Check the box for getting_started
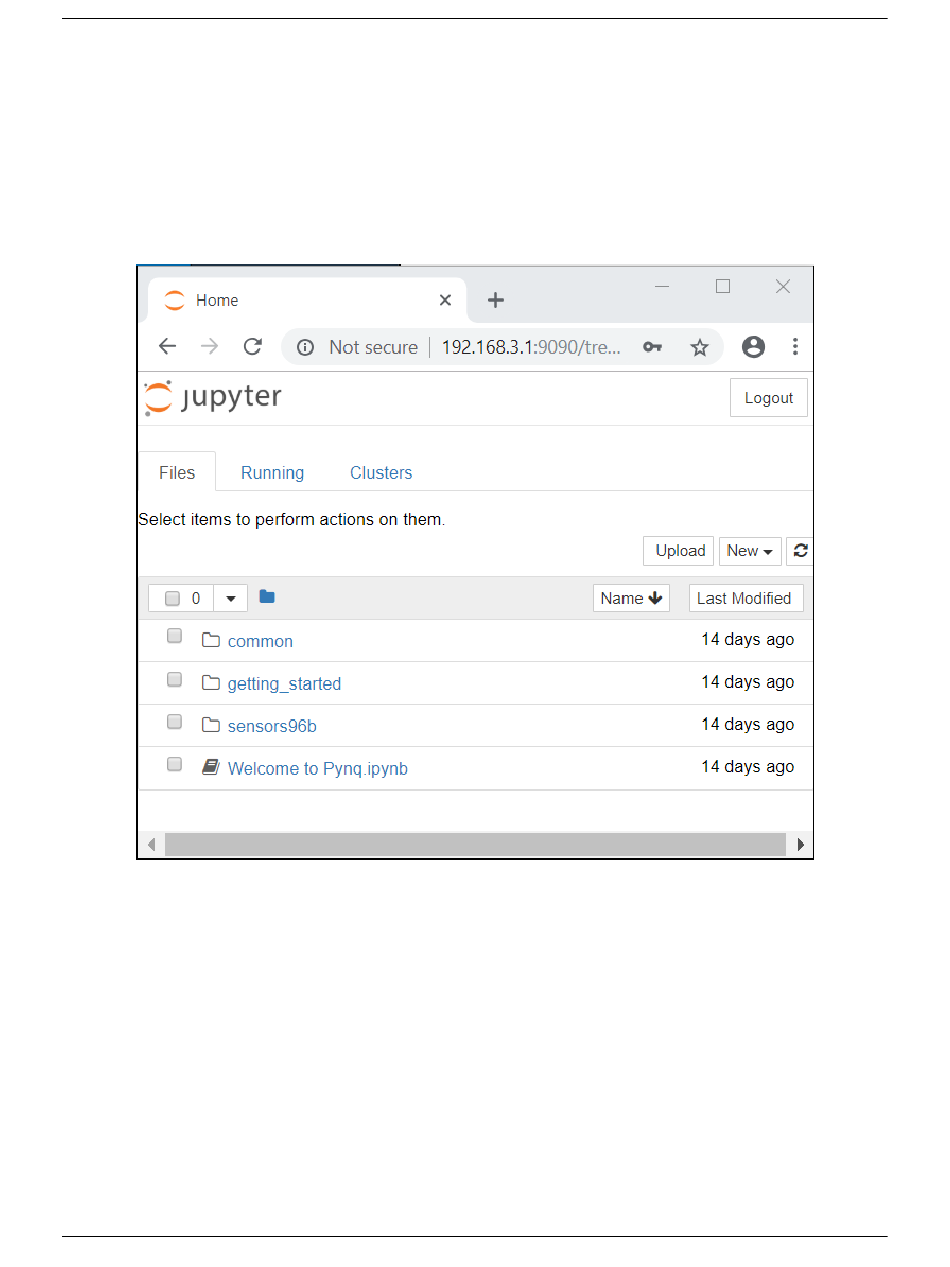 (174, 679)
